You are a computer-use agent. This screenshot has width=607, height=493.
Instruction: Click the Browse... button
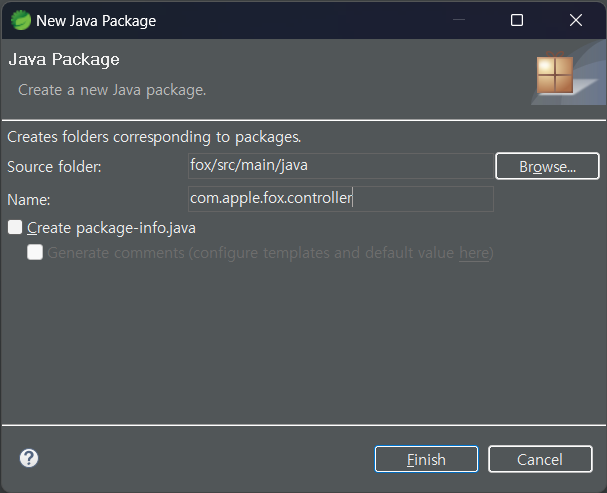pos(547,166)
